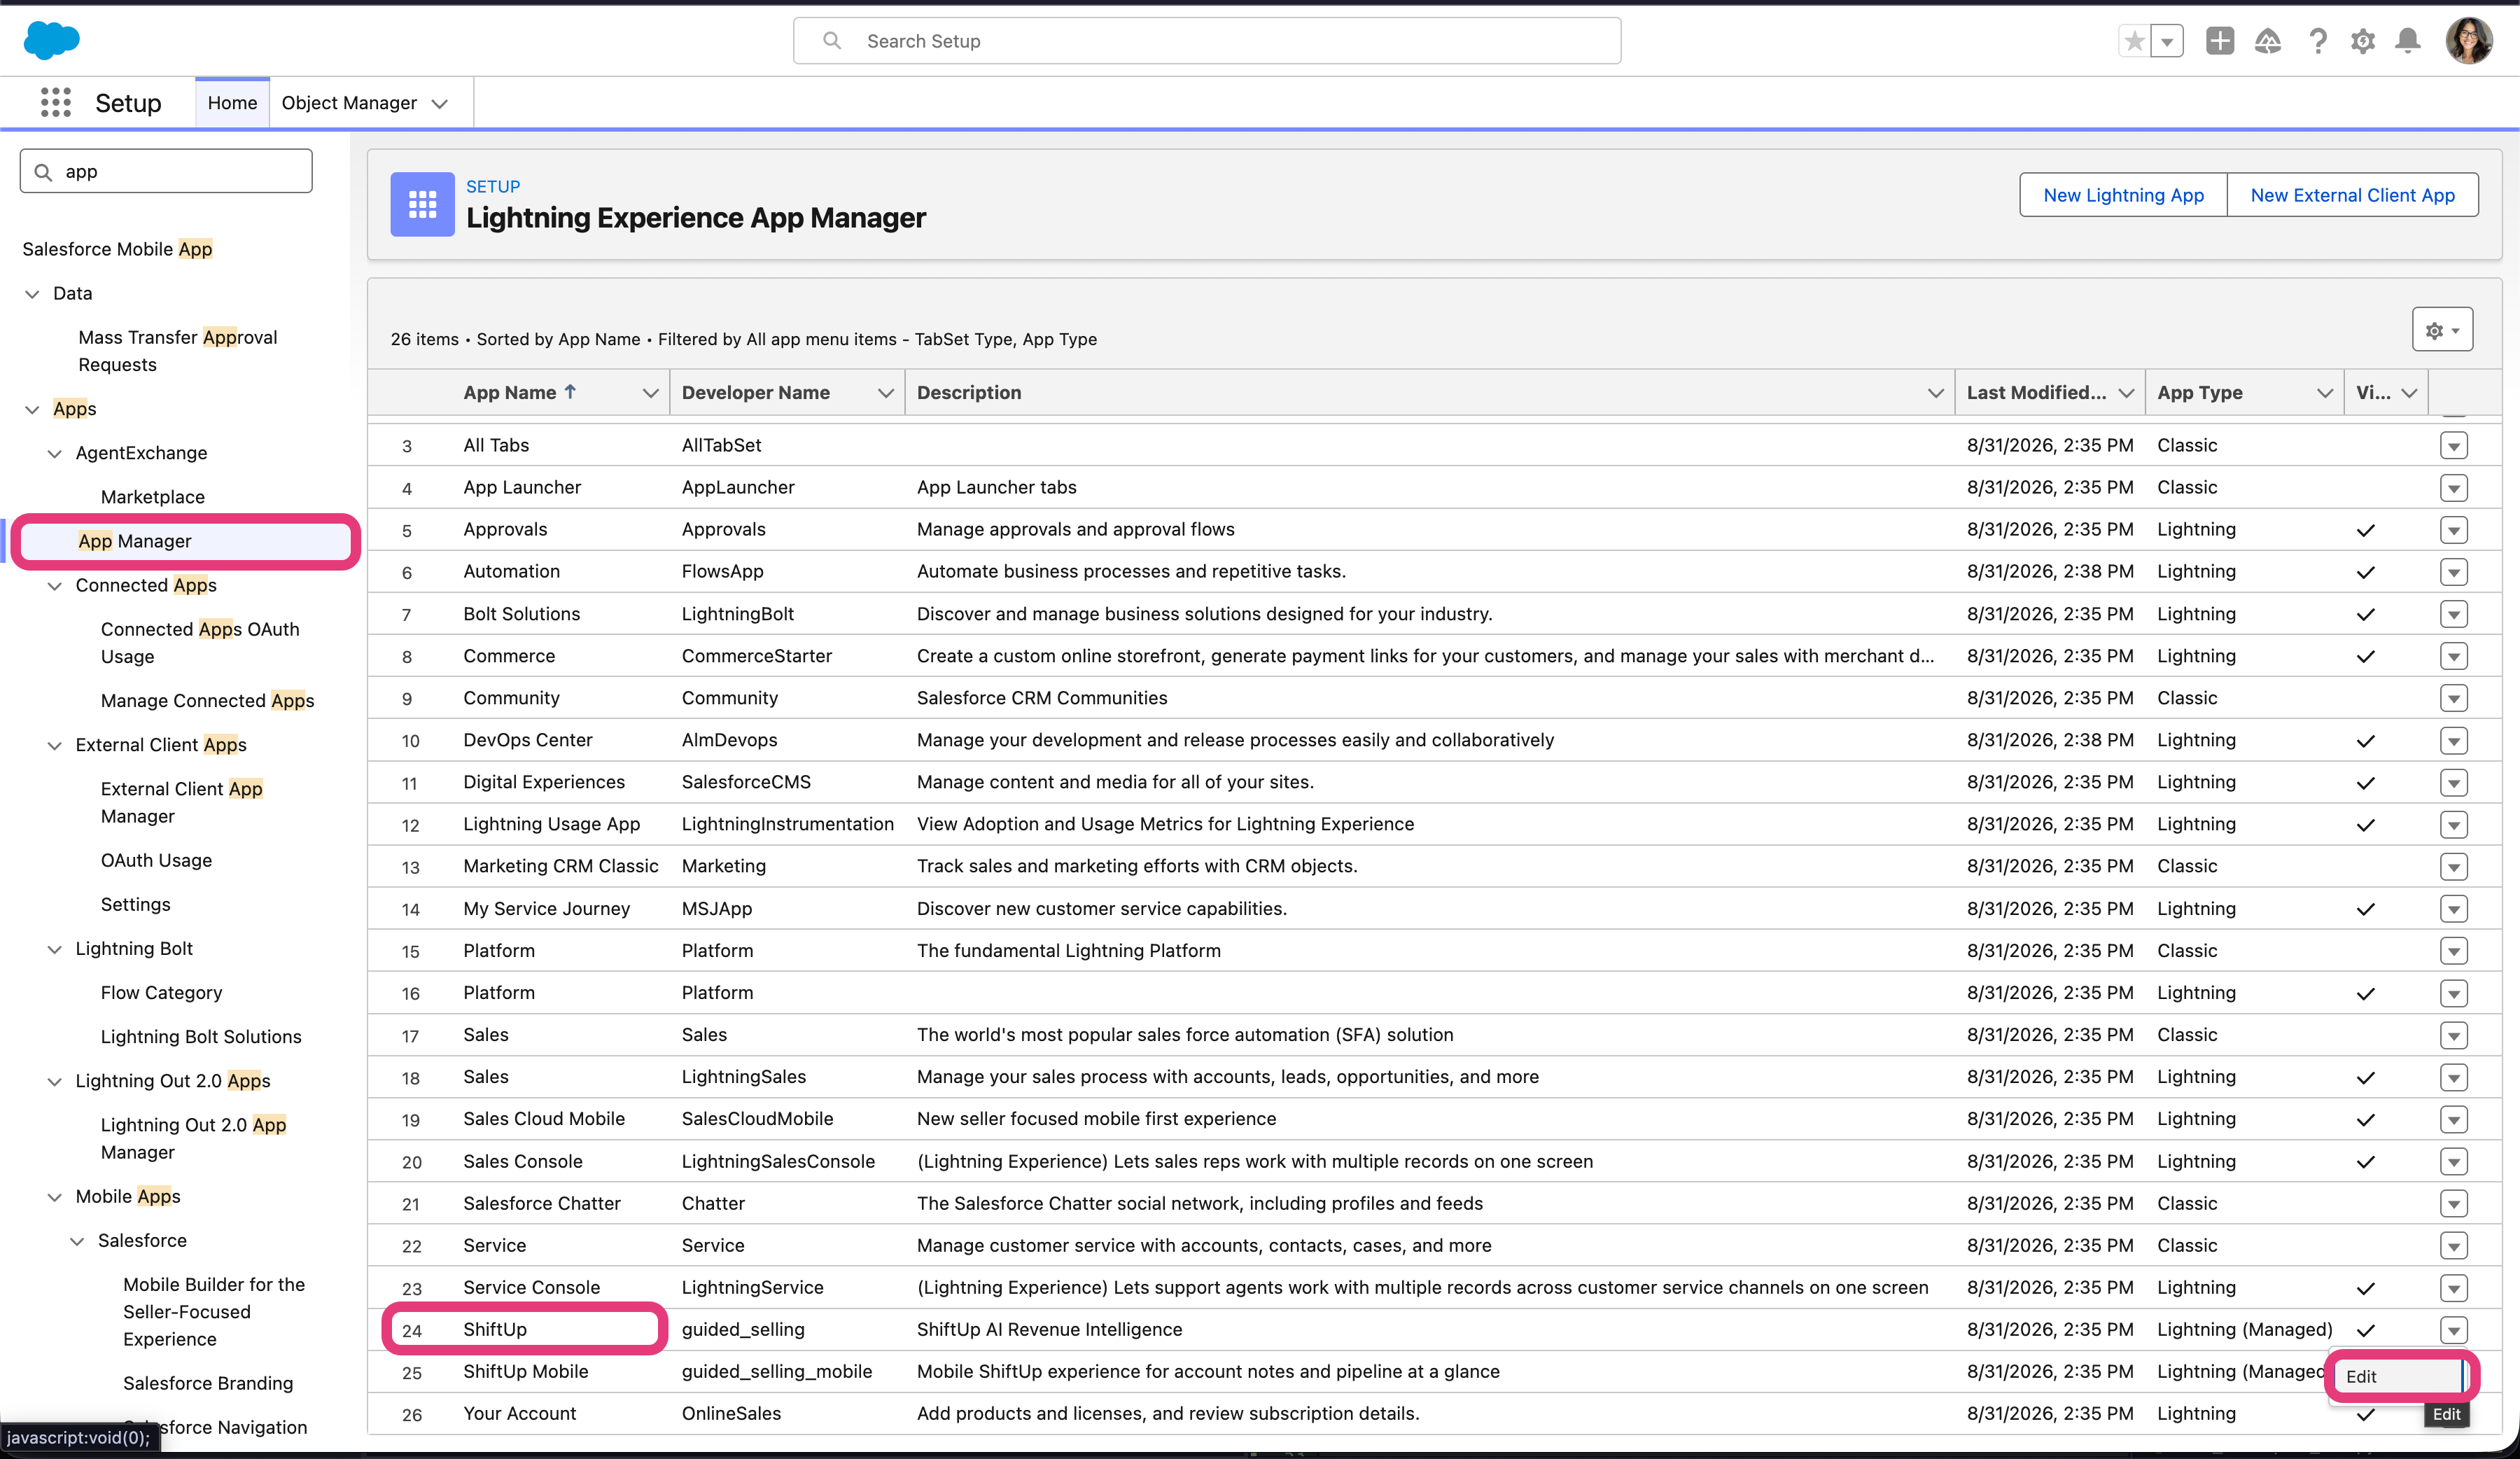Click the Quick Find box containing app
2520x1459 pixels.
click(166, 171)
